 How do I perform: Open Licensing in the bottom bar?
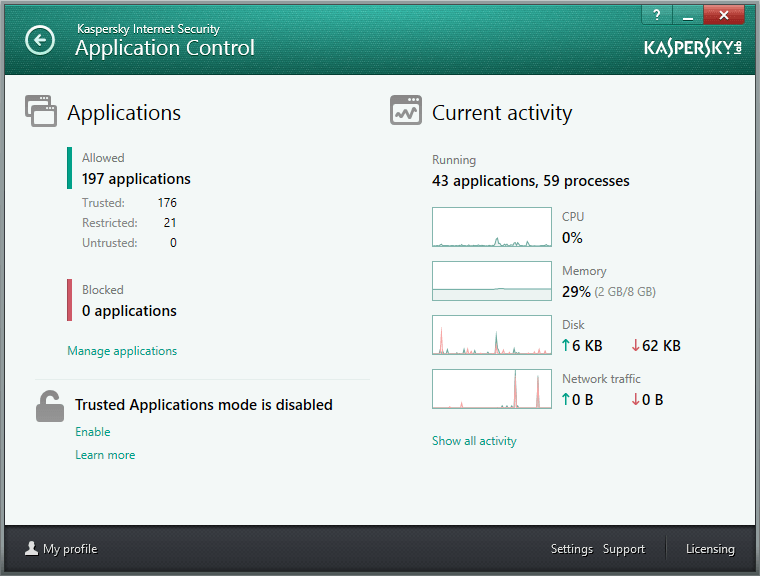tap(710, 548)
